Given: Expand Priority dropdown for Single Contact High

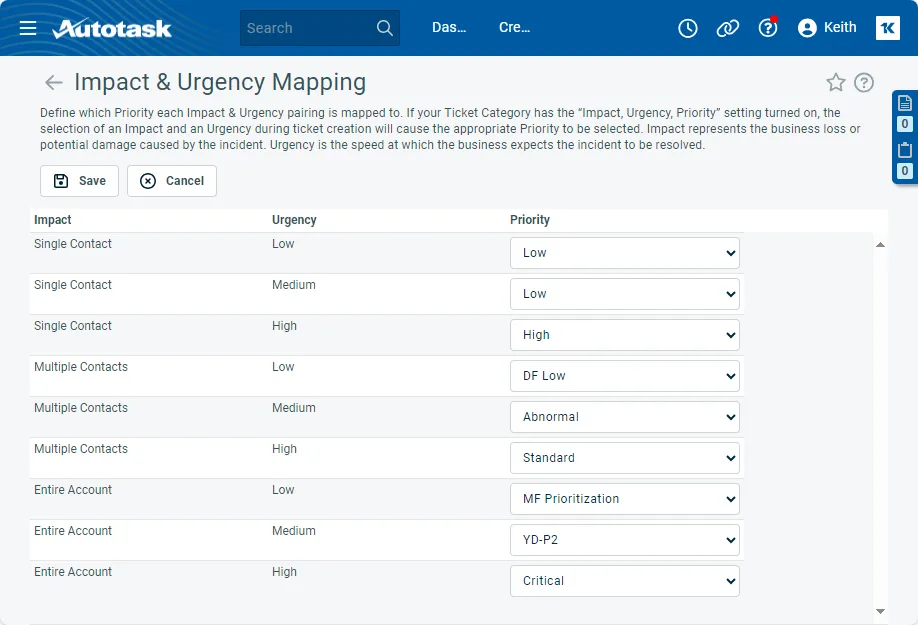Looking at the screenshot, I should 625,335.
